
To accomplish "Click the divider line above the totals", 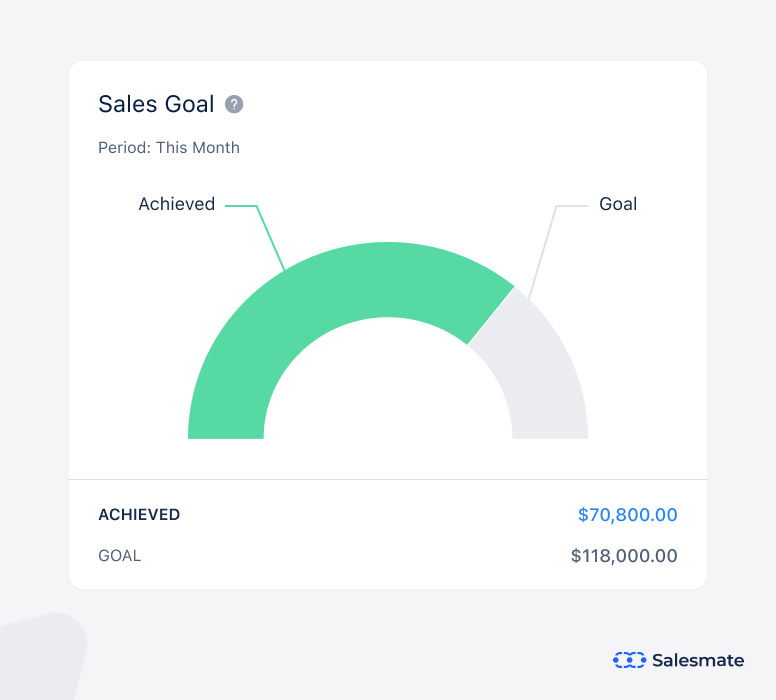I will point(388,480).
